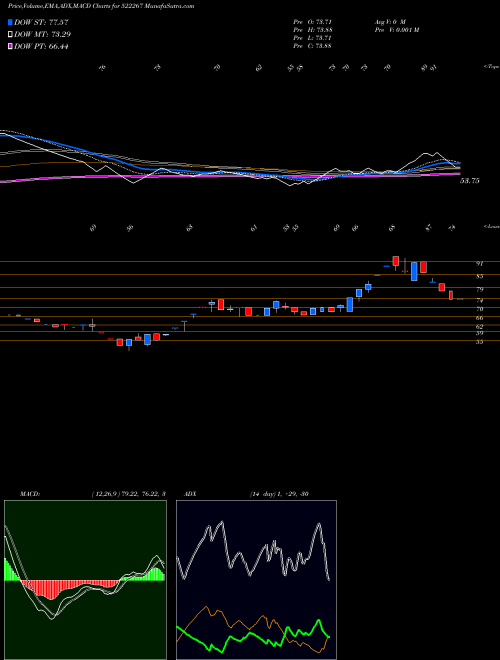
Task: Click the 85 price level label
Action: pos(479,277)
